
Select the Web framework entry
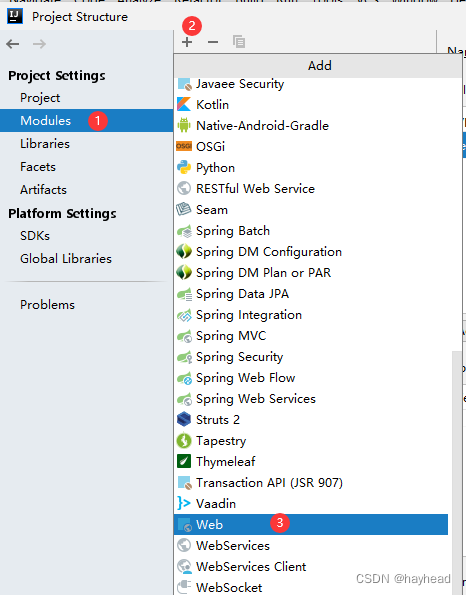(x=311, y=524)
